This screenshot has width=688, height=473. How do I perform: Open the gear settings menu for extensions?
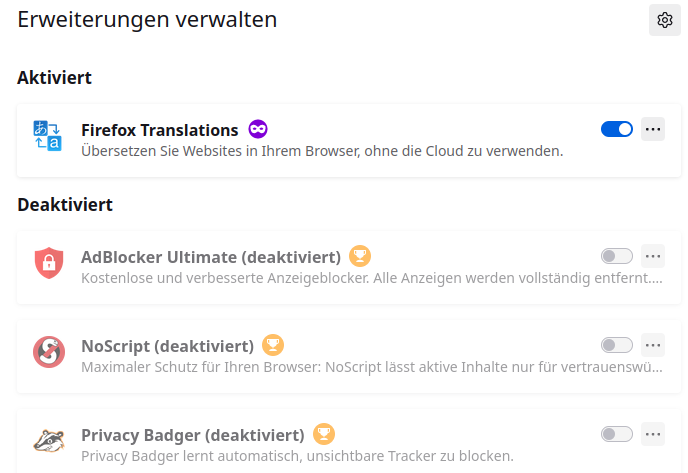click(x=665, y=20)
